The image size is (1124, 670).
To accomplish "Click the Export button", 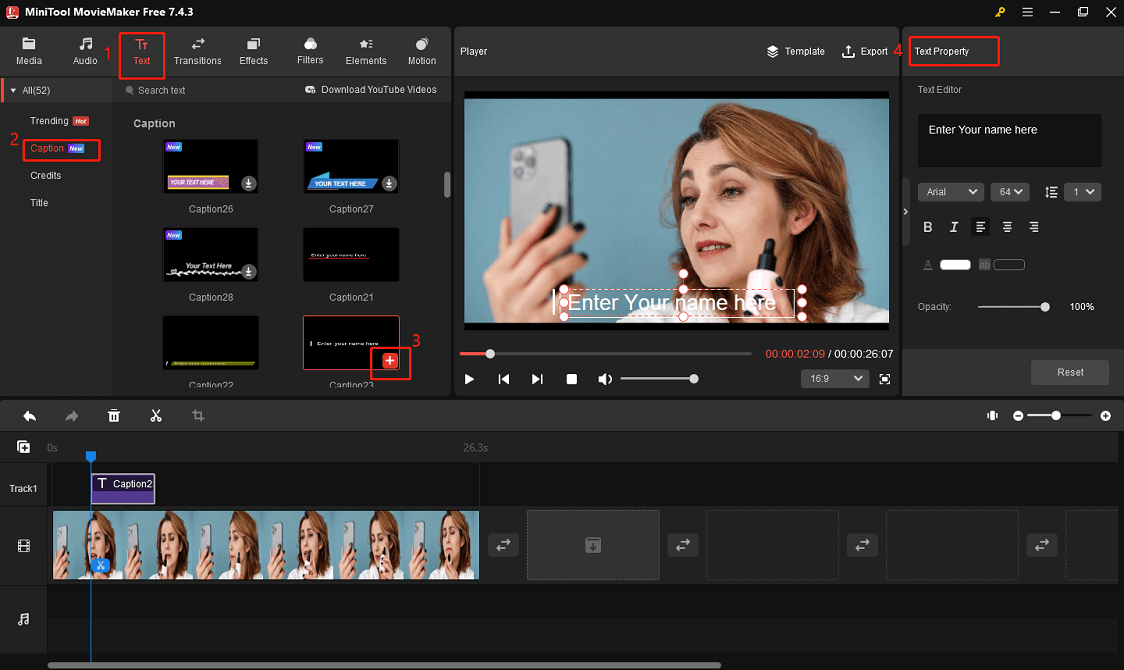I will point(864,52).
